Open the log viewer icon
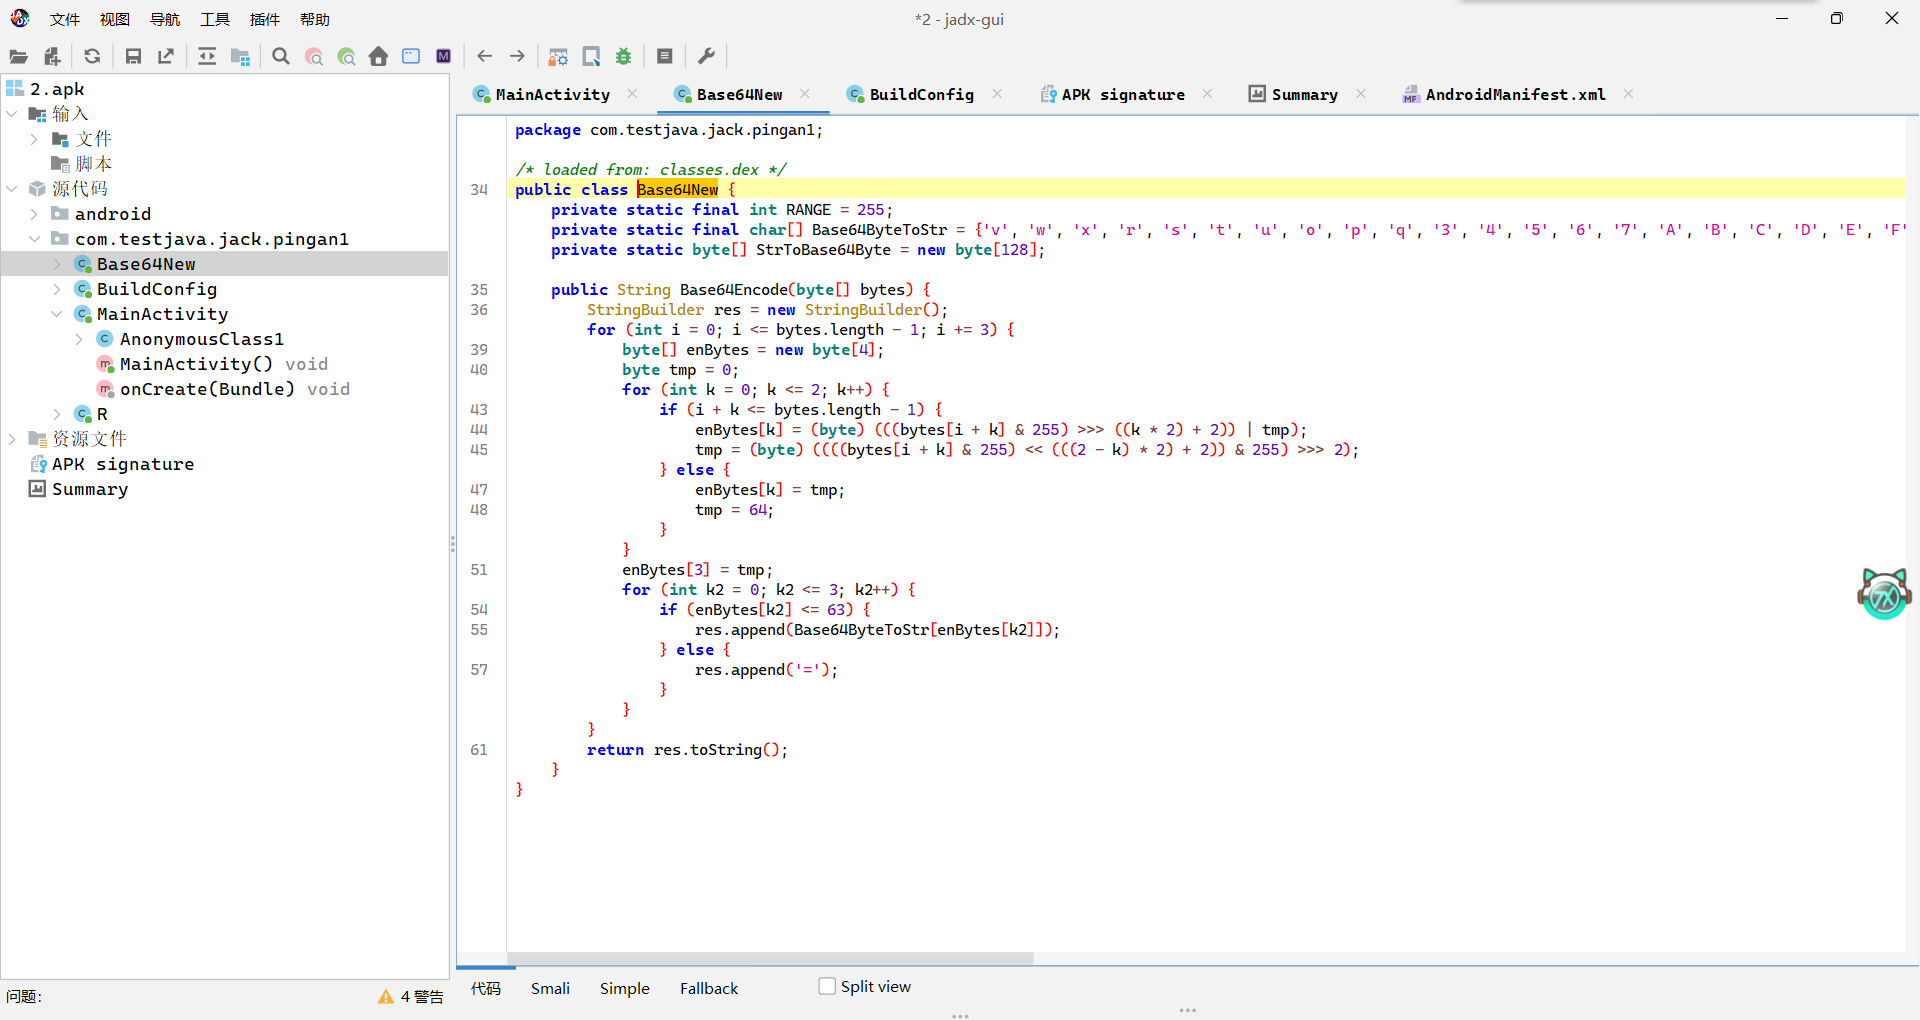The width and height of the screenshot is (1920, 1020). pos(664,57)
